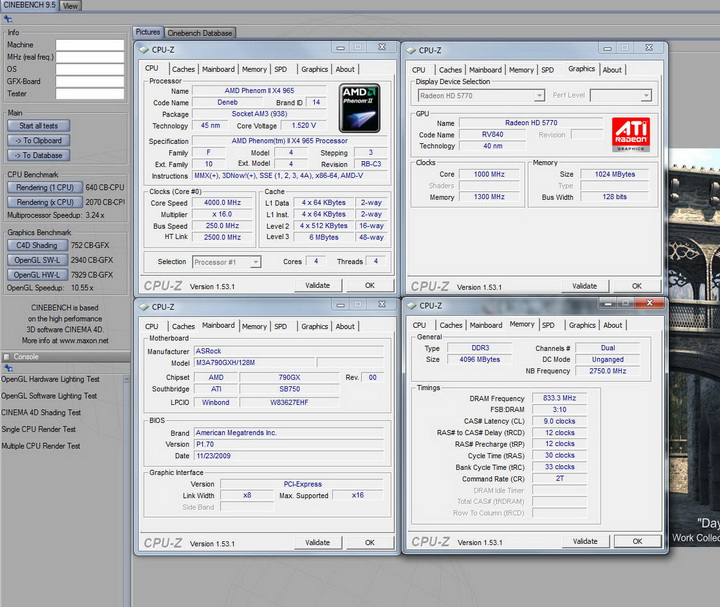Viewport: 720px width, 607px height.
Task: Click the CINEBENCH 9.5 title tab
Action: tap(29, 5)
